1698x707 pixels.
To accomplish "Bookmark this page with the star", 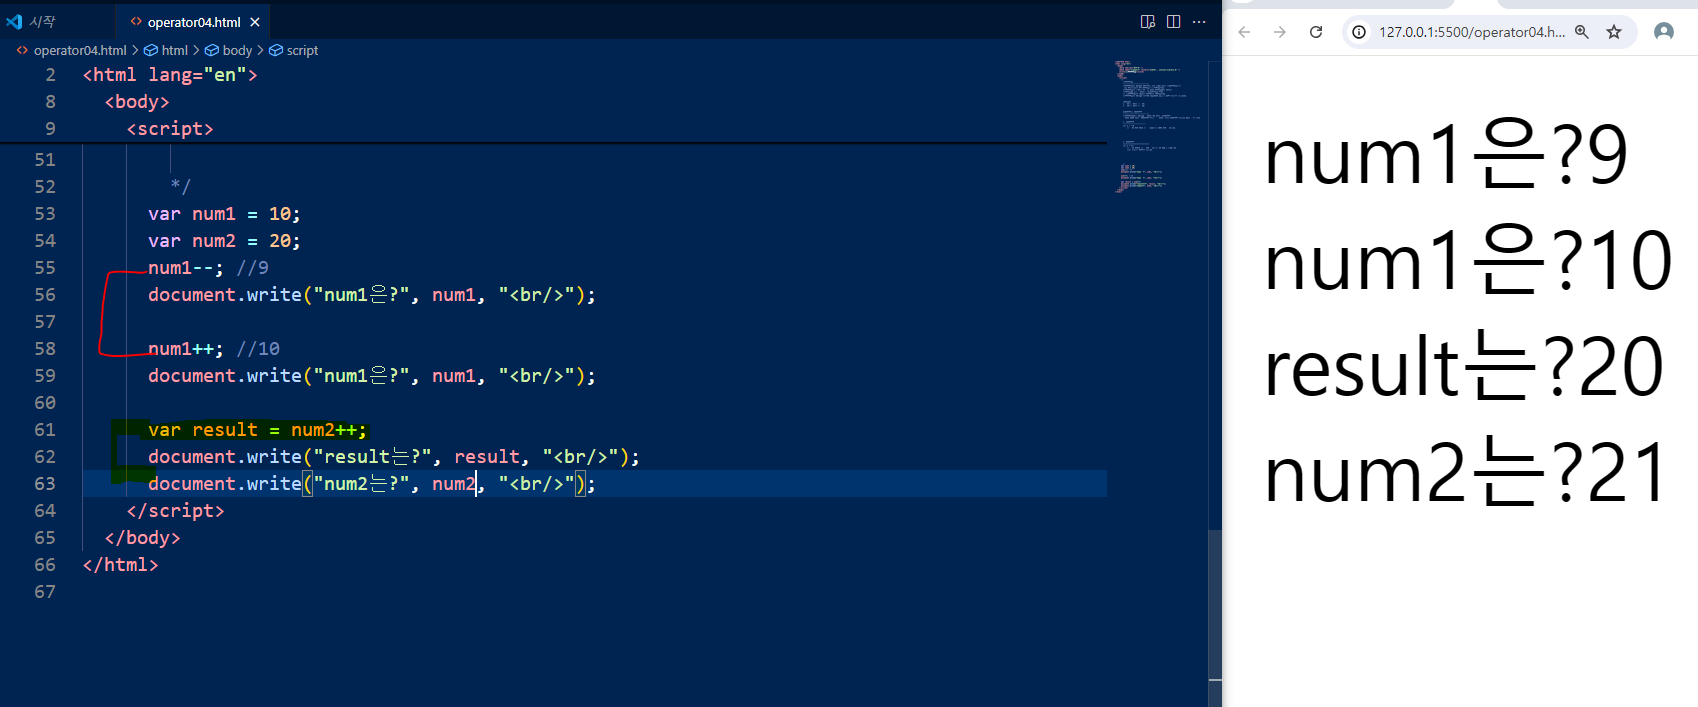I will click(x=1614, y=32).
